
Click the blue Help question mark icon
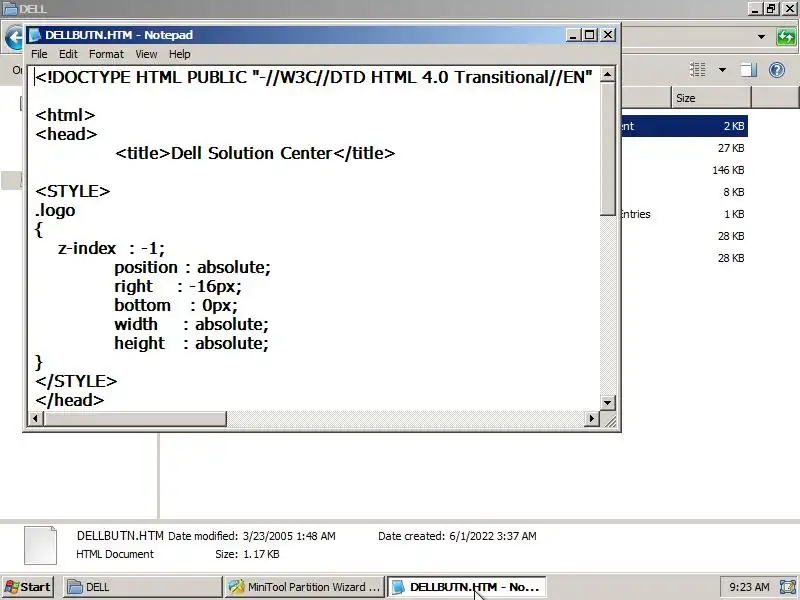point(777,69)
